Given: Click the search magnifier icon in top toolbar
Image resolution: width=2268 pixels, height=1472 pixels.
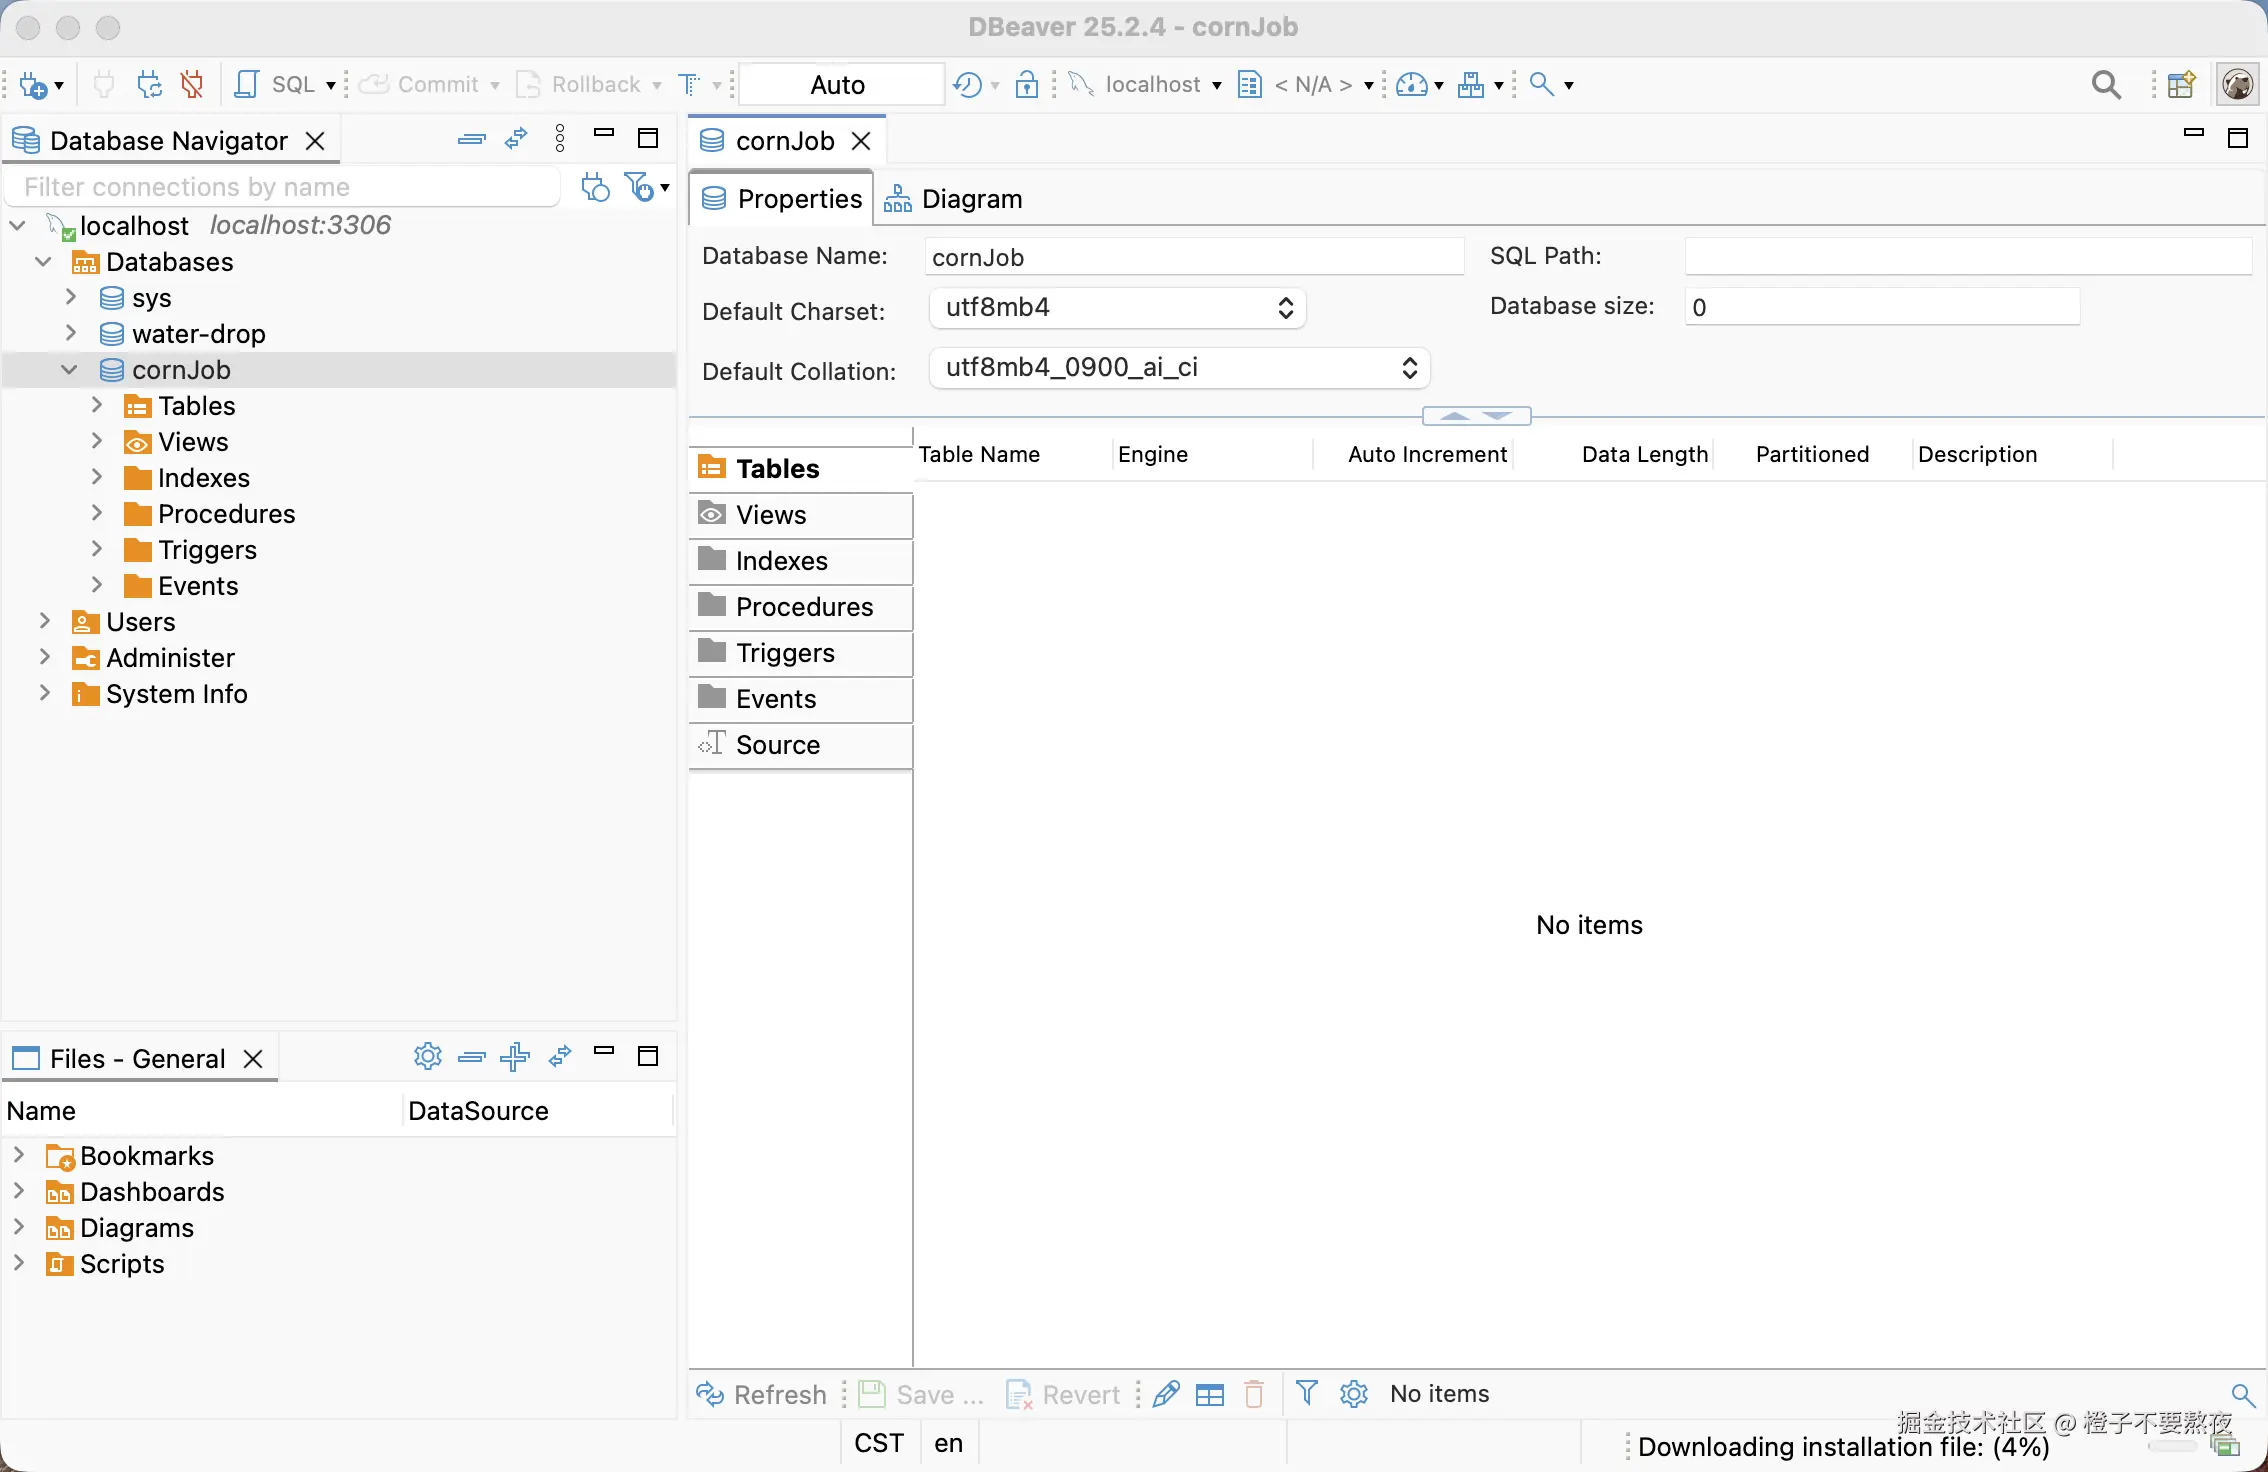Looking at the screenshot, I should pos(2105,85).
